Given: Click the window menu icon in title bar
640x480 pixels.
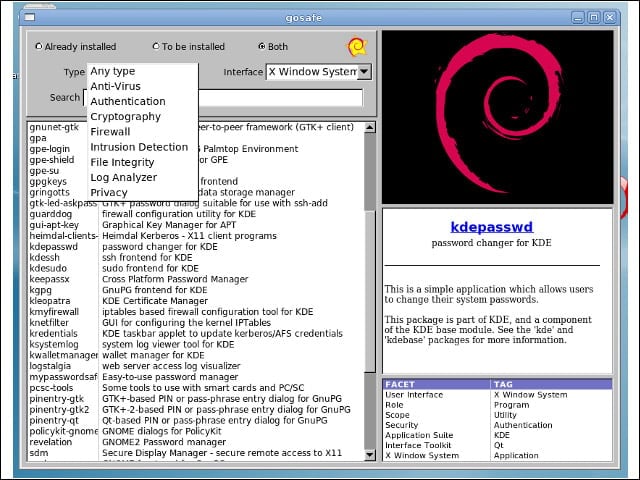Looking at the screenshot, I should pyautogui.click(x=30, y=17).
